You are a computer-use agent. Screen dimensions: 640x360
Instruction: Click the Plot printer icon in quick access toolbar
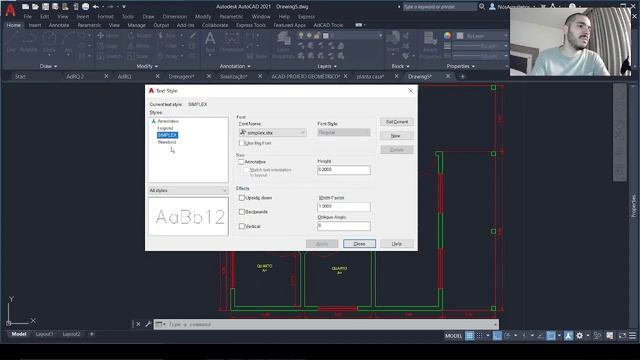(x=86, y=7)
